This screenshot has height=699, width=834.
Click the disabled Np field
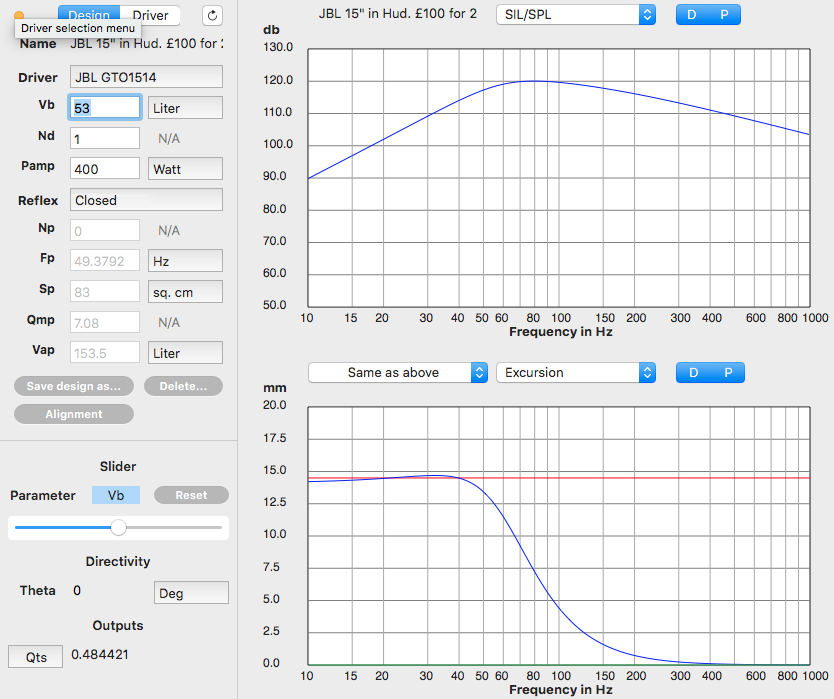tap(105, 230)
